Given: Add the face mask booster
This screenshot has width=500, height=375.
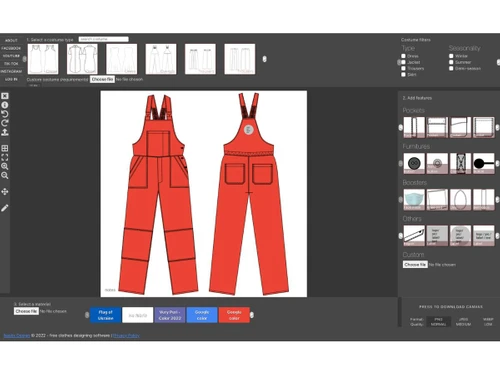Looking at the screenshot, I should (x=414, y=199).
